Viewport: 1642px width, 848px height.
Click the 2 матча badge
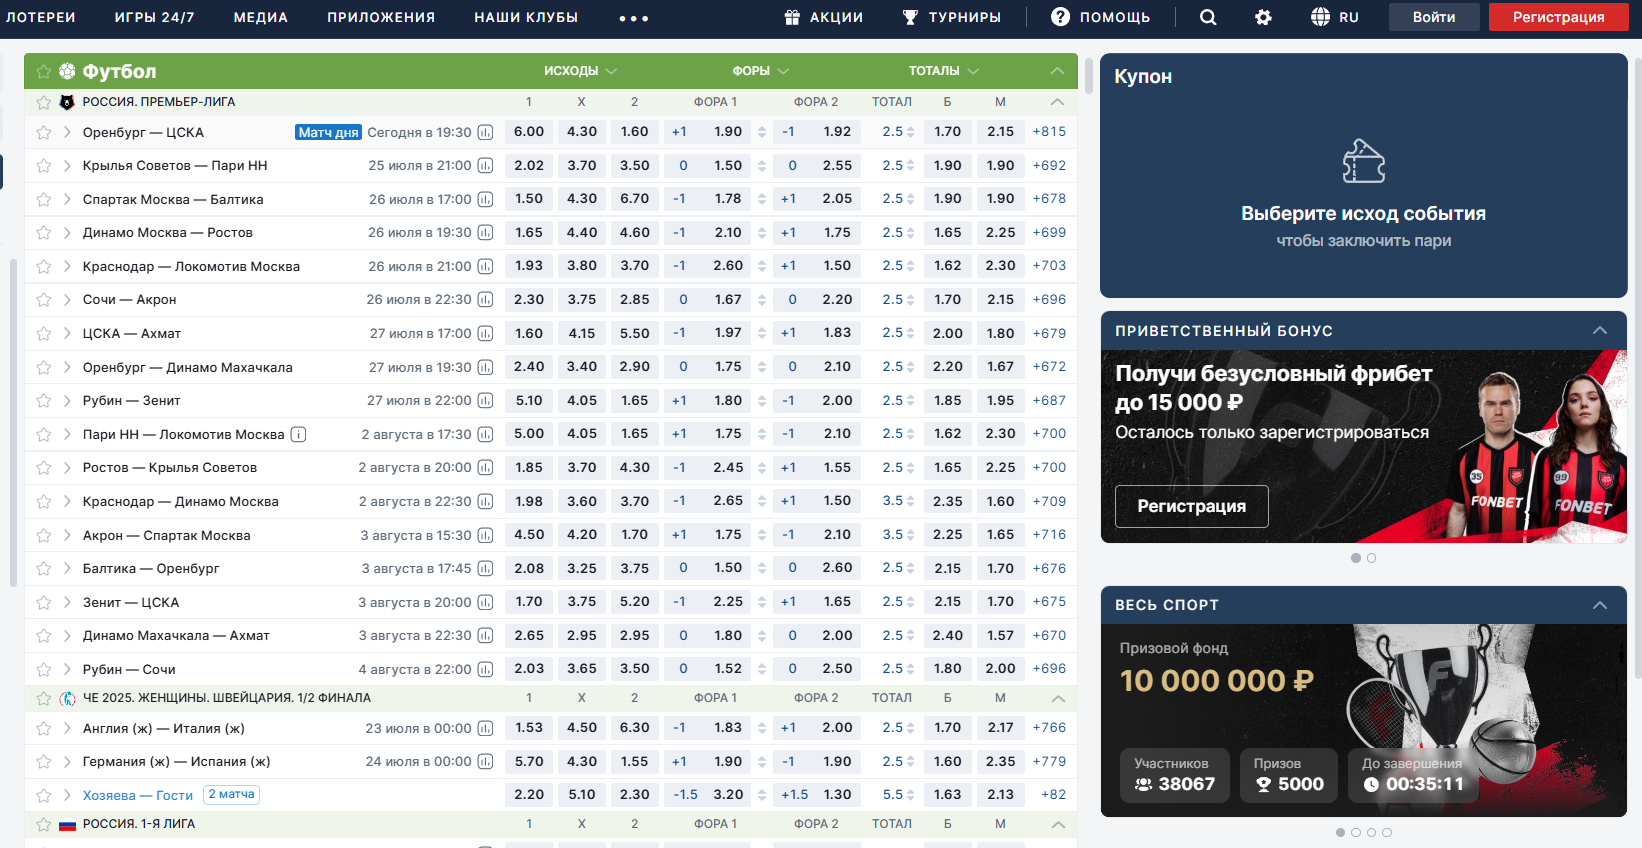pos(232,794)
